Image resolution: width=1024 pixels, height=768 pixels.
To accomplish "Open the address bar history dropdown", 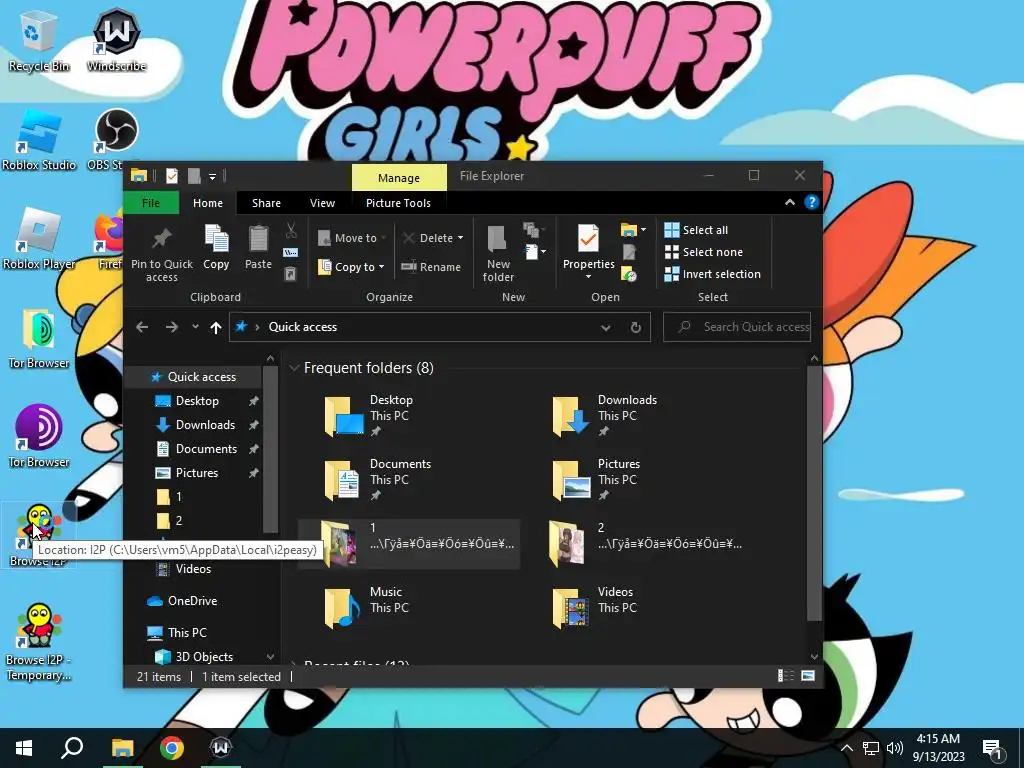I will coord(605,327).
